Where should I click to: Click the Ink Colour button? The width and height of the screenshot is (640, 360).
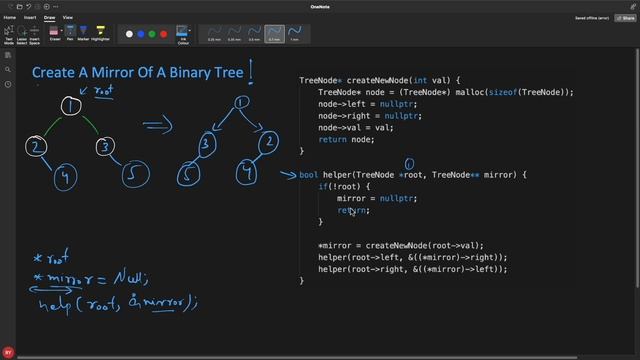click(x=182, y=35)
